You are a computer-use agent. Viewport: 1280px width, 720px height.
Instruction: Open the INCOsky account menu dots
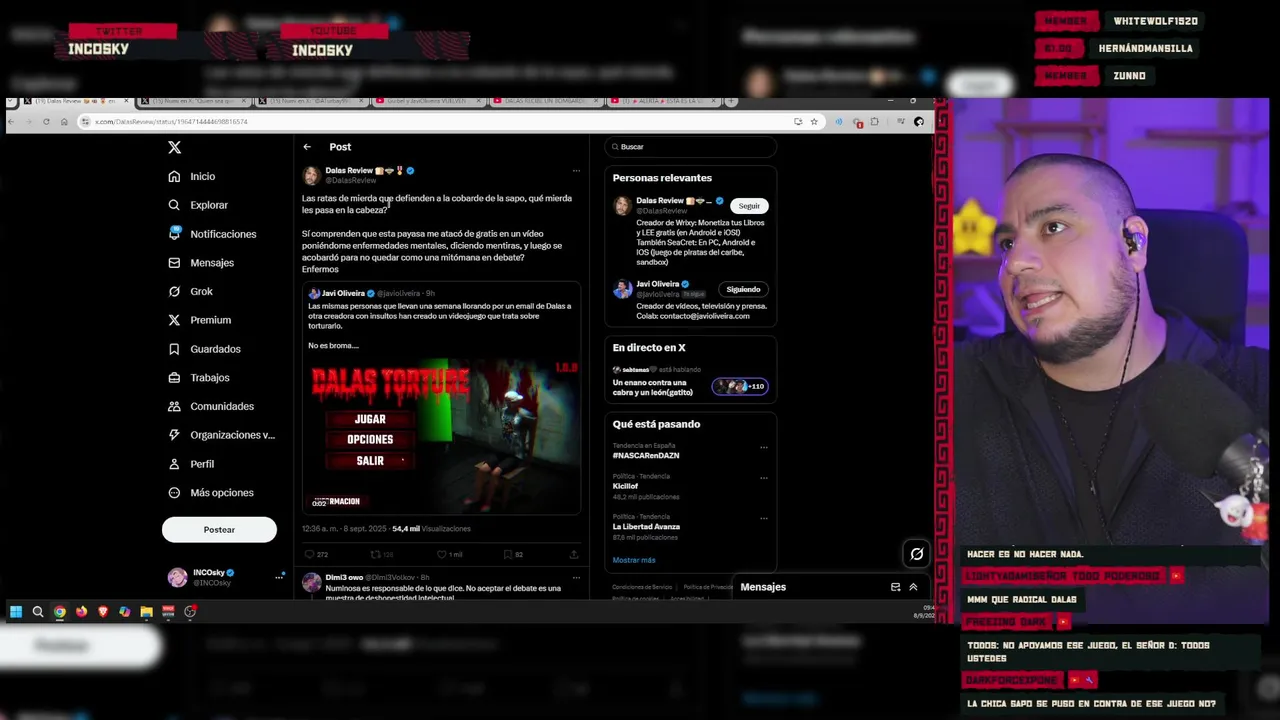point(279,577)
